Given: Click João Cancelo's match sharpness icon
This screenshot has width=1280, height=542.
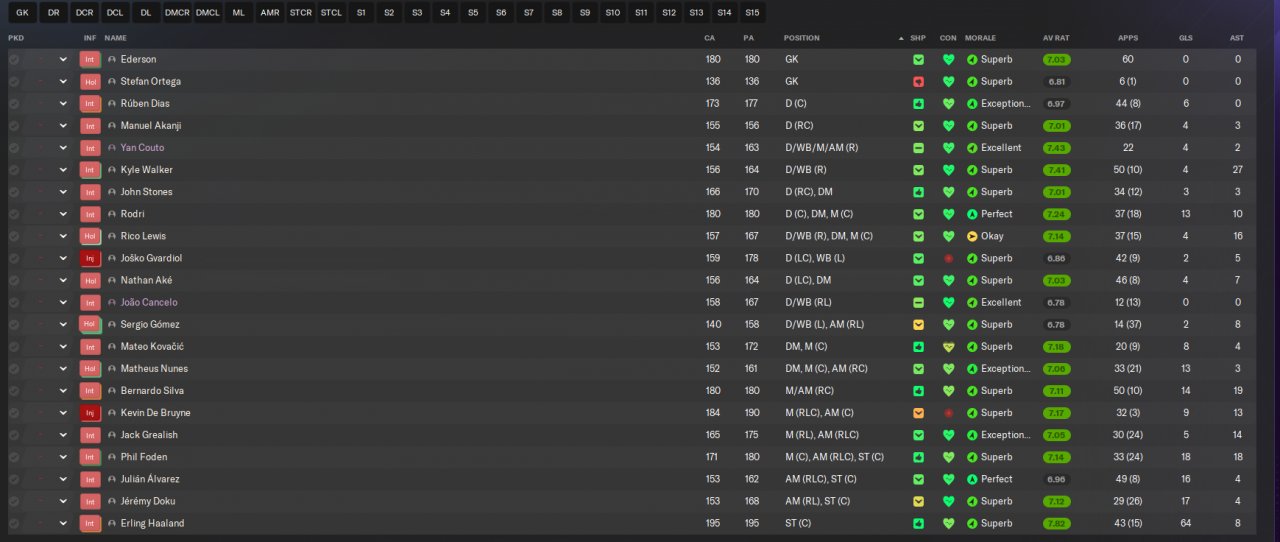Looking at the screenshot, I should 918,302.
